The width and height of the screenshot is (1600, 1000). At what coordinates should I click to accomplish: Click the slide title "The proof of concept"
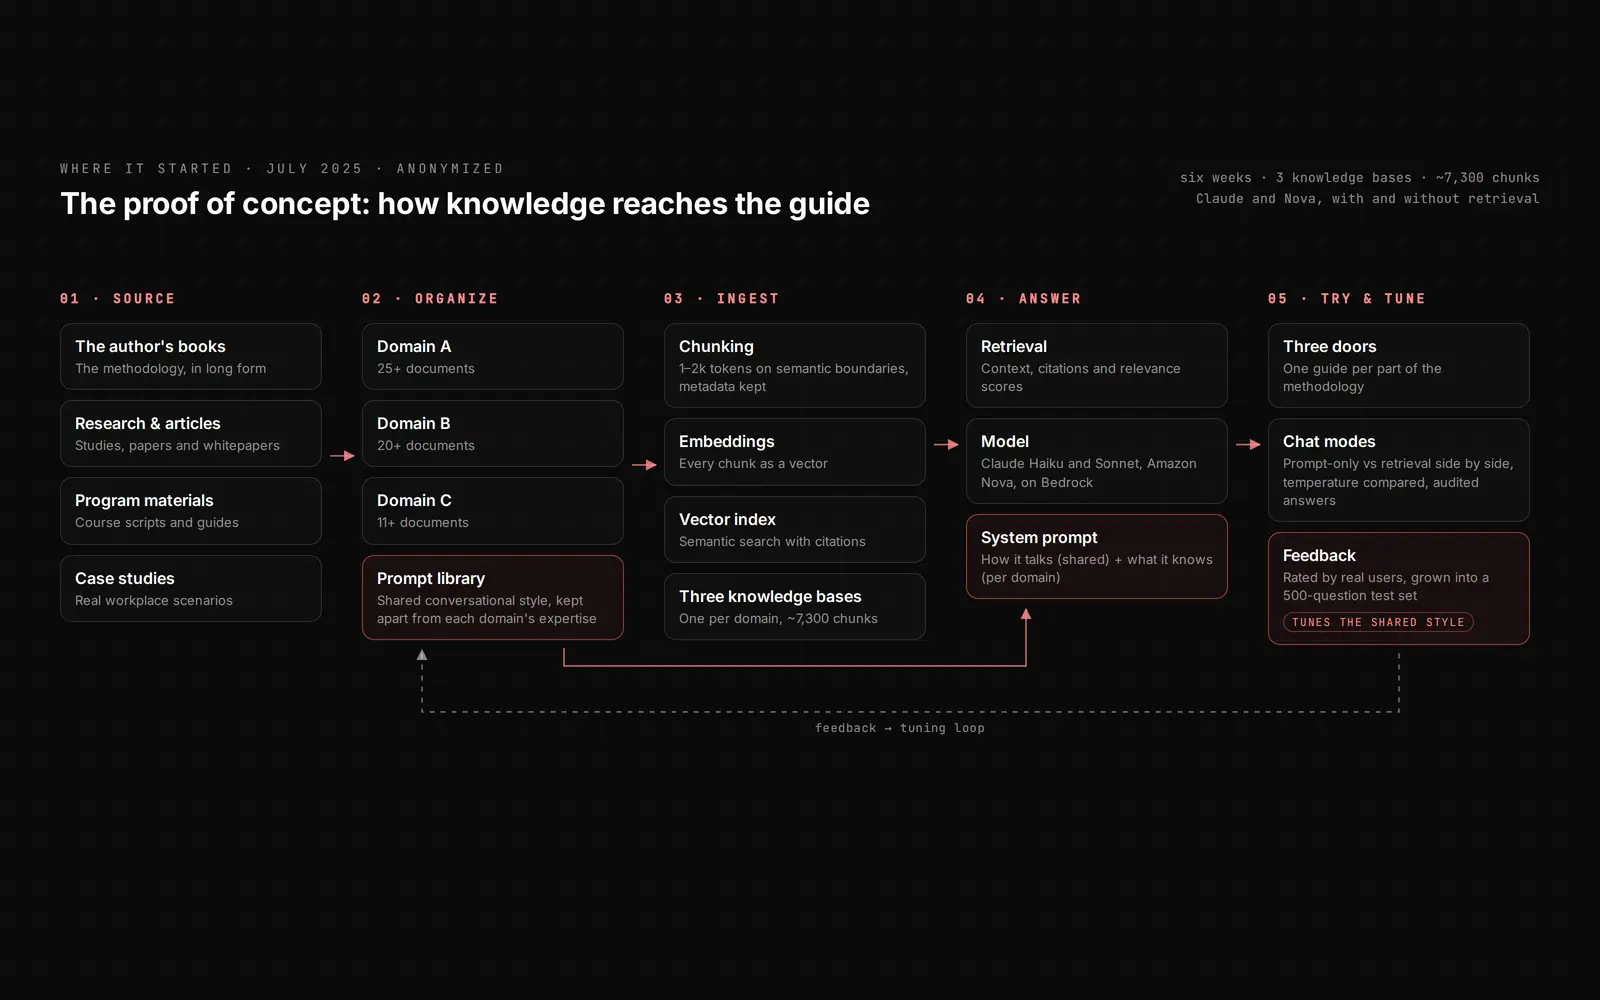tap(465, 203)
